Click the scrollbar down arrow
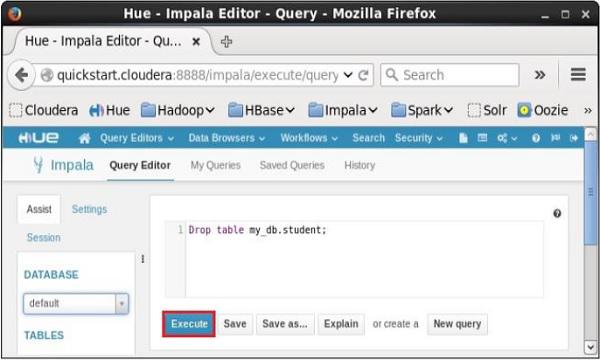Image resolution: width=600 pixels, height=360 pixels. (590, 347)
